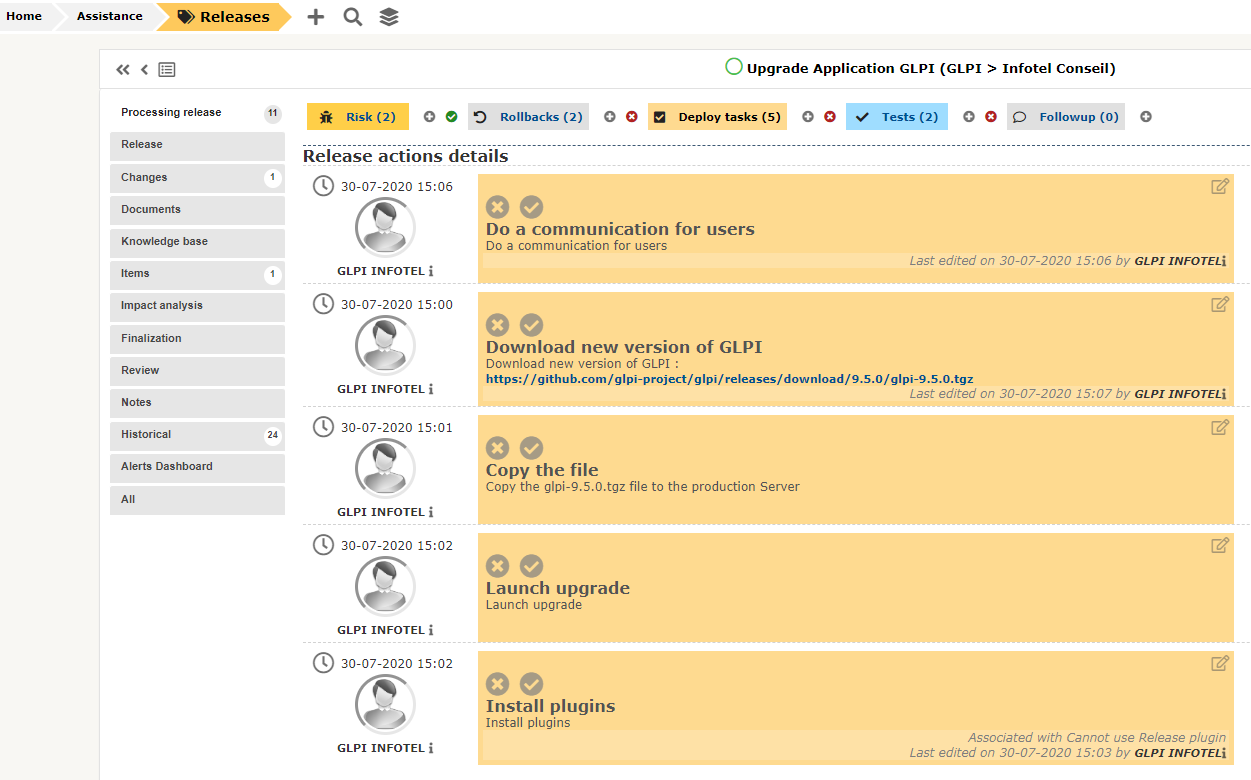Add a new risk with plus icon
Image resolution: width=1251 pixels, height=780 pixels.
(x=430, y=117)
